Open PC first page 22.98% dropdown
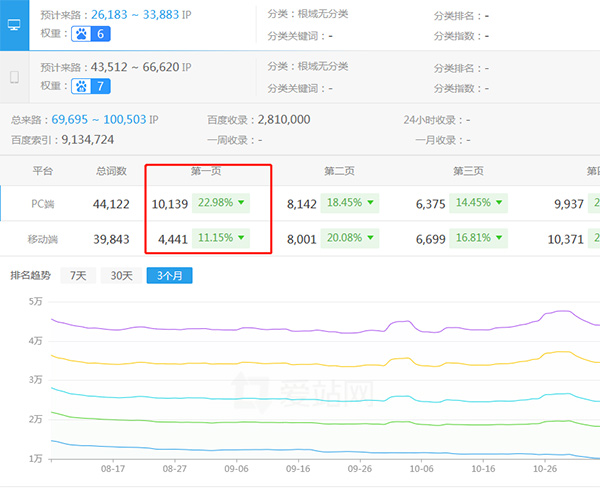600x492 pixels. coord(221,203)
